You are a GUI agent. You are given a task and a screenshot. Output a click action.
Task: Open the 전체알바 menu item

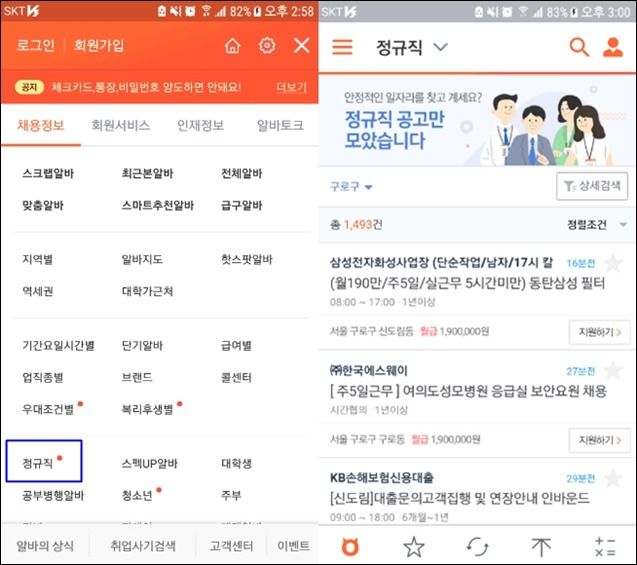[x=241, y=173]
